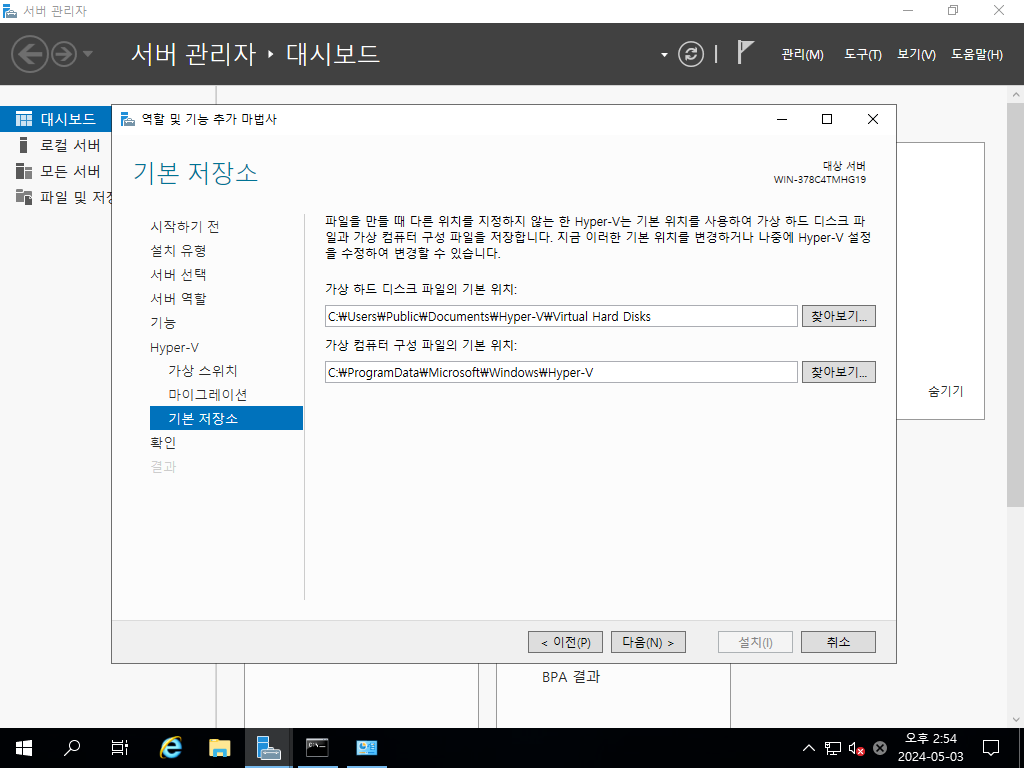Go to 확인 wizard step
The height and width of the screenshot is (768, 1024).
point(163,442)
